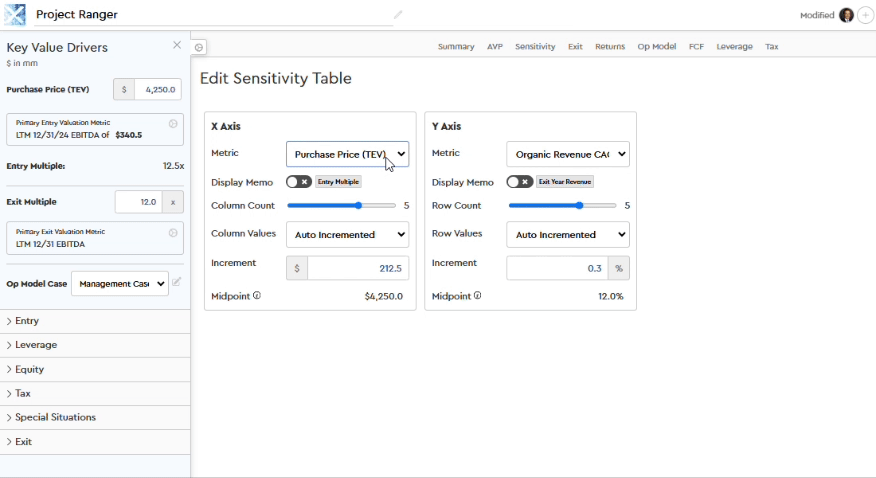The image size is (876, 478).
Task: Click the app logo icon
Action: 15,15
